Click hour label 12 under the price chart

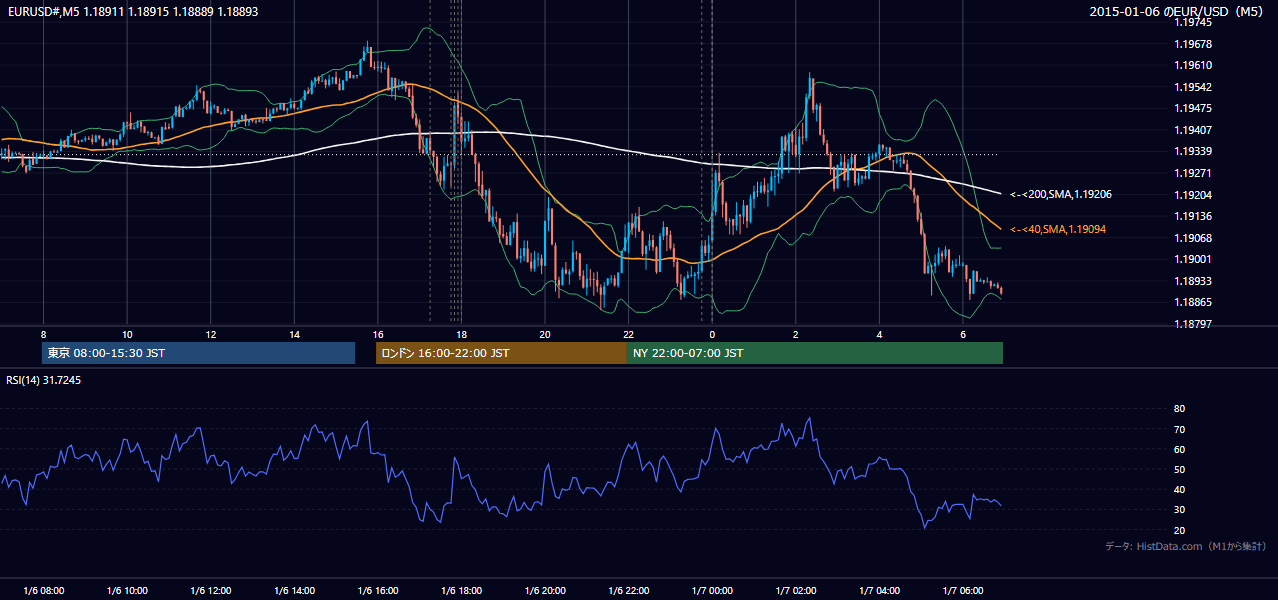tap(211, 334)
